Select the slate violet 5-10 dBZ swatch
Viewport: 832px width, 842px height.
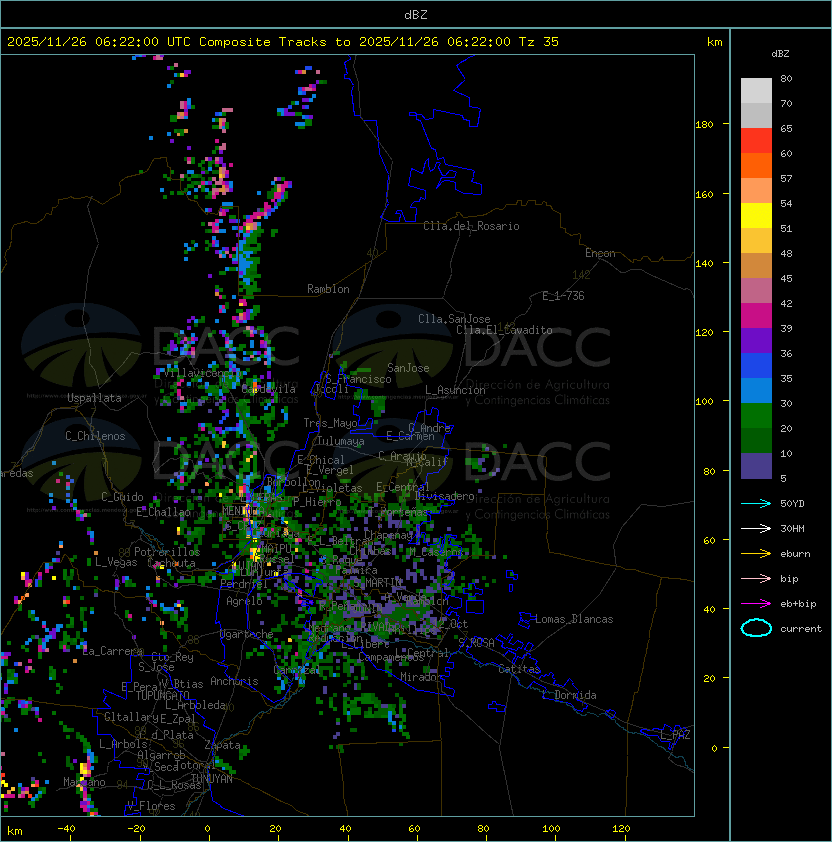click(x=756, y=466)
